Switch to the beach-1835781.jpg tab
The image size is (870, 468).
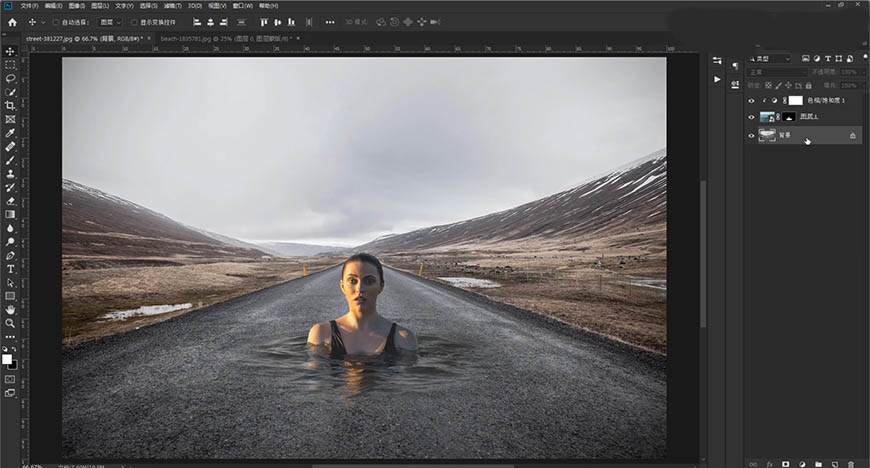(225, 38)
